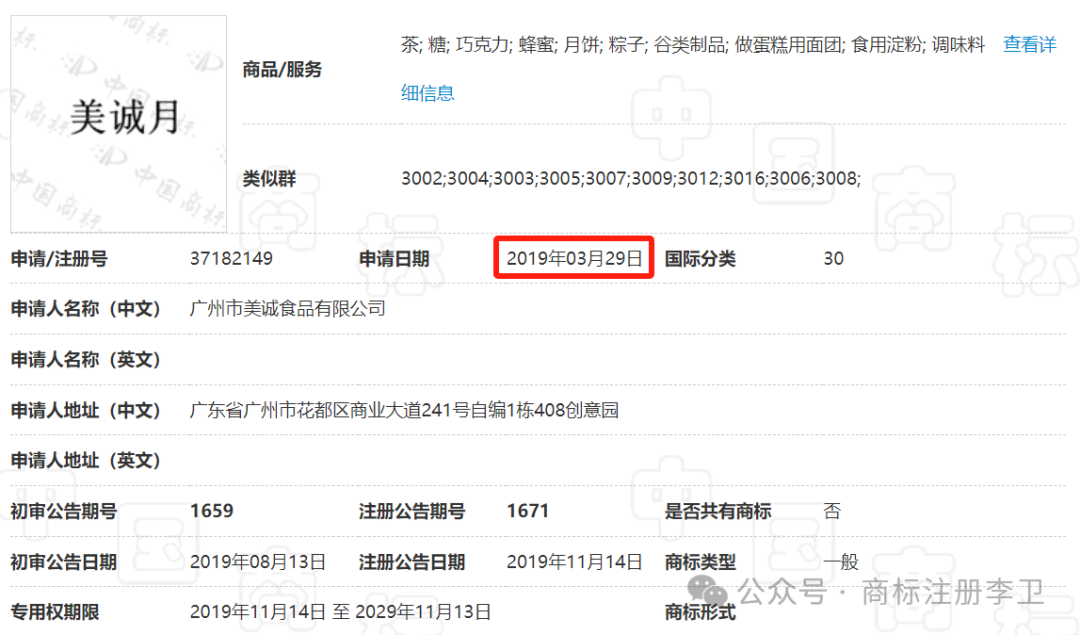
Task: Click the 专用权期限 label
Action: point(55,612)
